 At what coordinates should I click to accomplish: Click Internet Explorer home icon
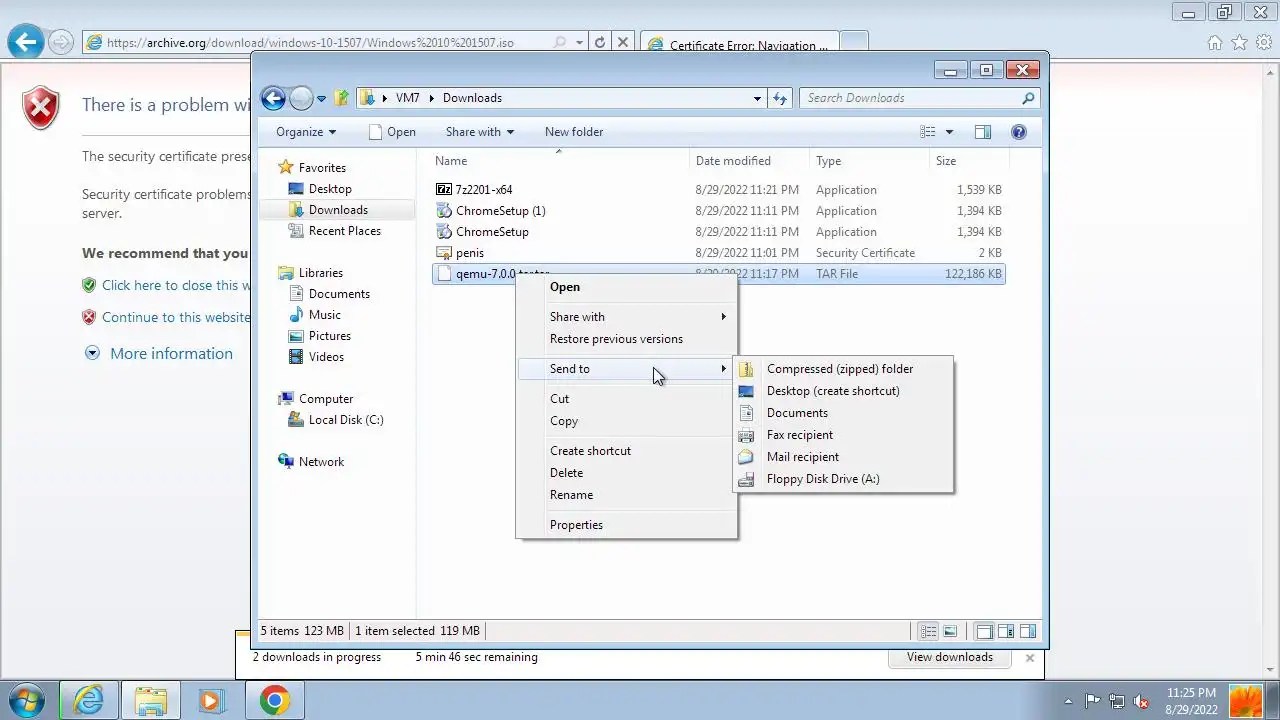click(x=1215, y=43)
